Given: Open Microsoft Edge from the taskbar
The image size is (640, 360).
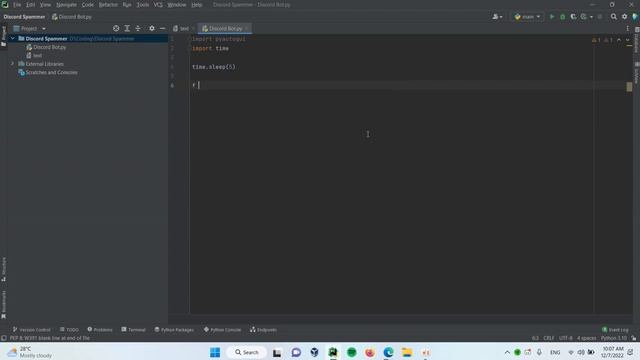Looking at the screenshot, I should [388, 352].
